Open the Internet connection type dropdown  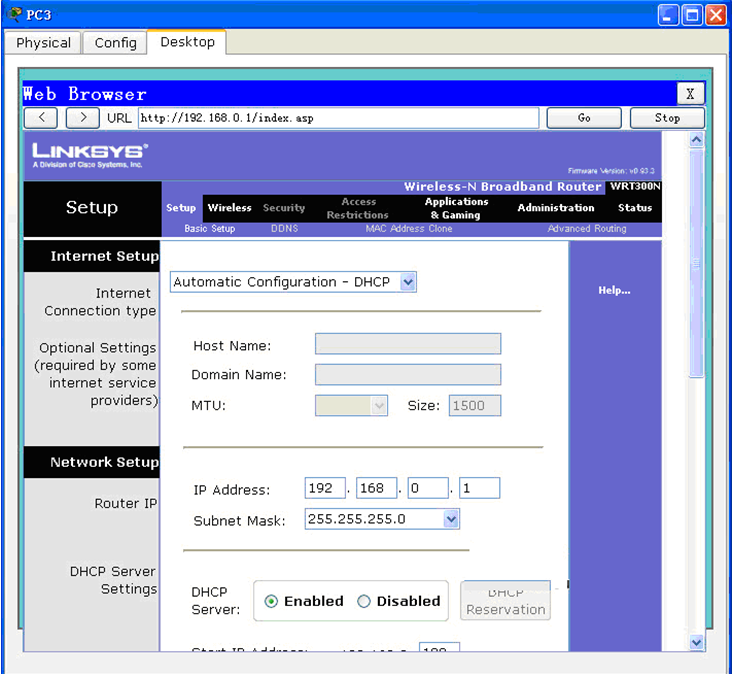click(293, 282)
